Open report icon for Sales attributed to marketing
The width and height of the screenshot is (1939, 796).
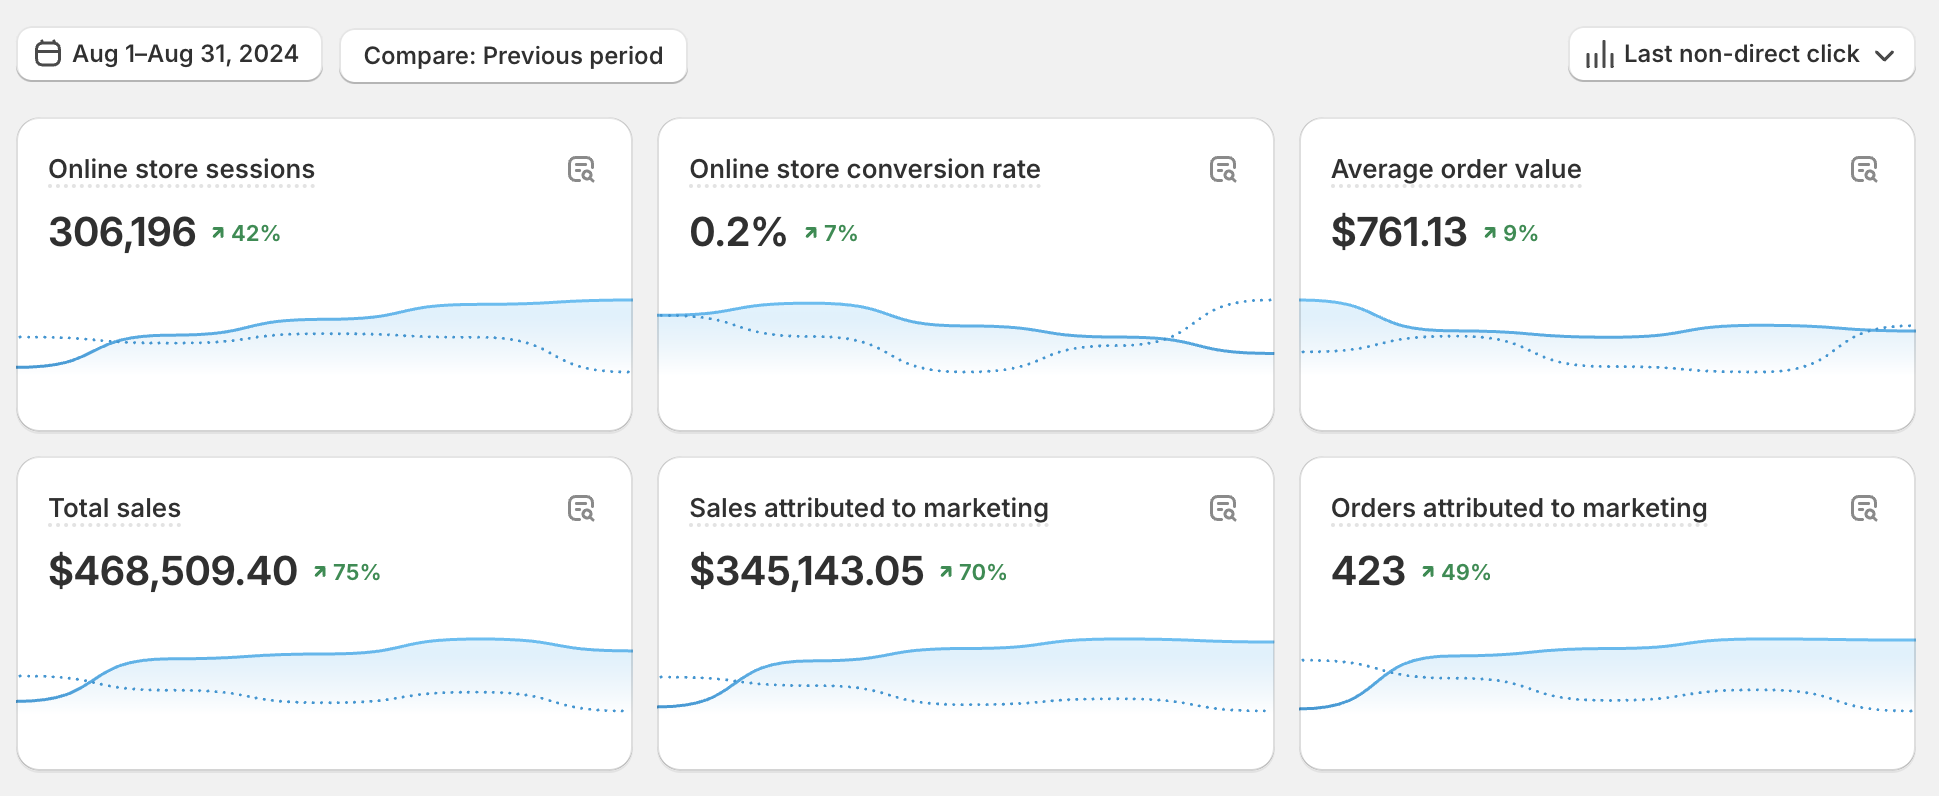pos(1223,509)
